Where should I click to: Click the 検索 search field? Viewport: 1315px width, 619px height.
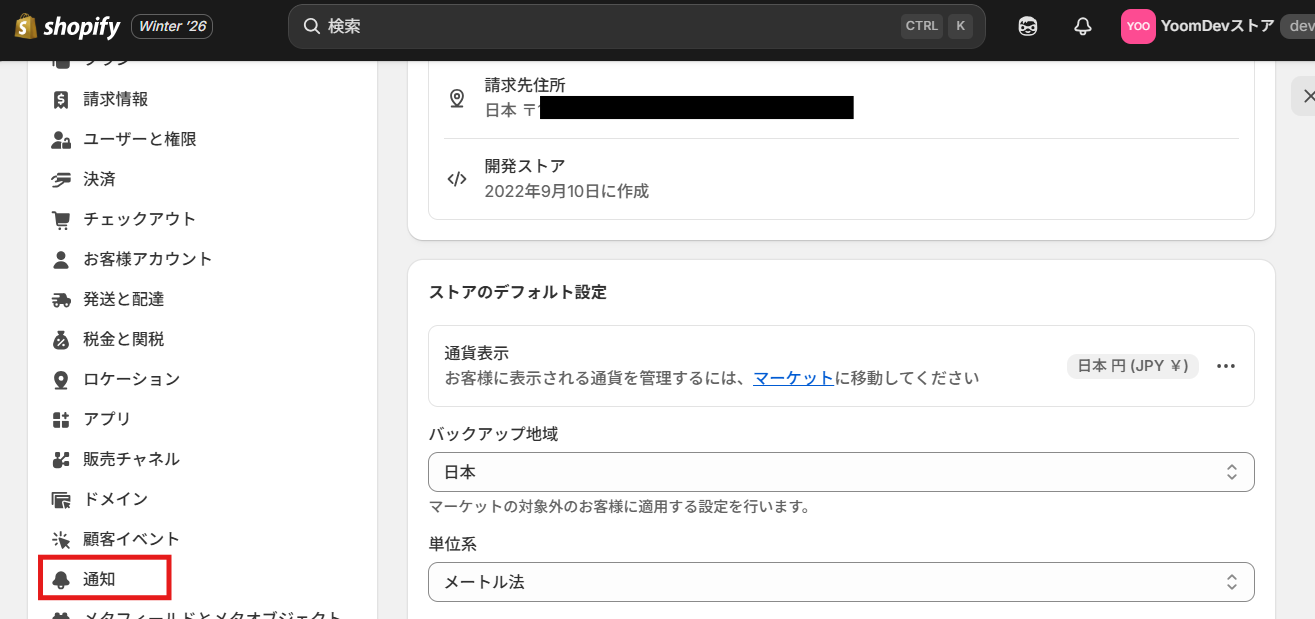(x=600, y=27)
